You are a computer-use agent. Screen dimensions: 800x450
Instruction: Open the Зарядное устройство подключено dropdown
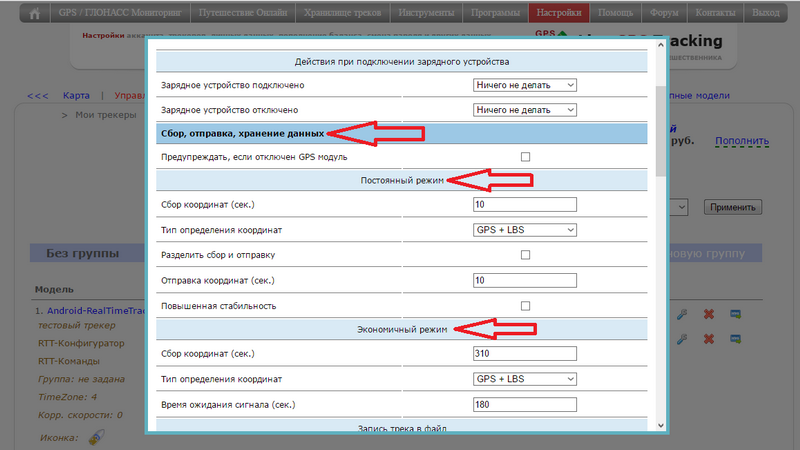525,85
